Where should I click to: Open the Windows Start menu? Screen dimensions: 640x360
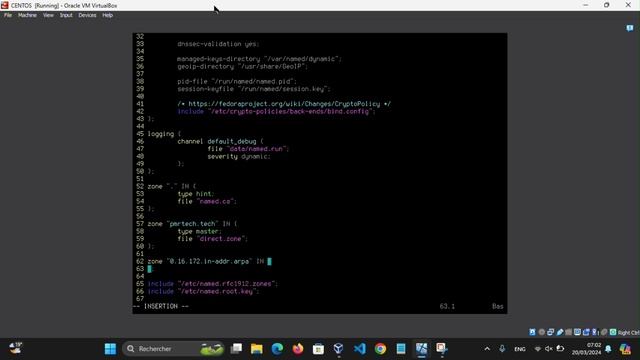point(110,349)
